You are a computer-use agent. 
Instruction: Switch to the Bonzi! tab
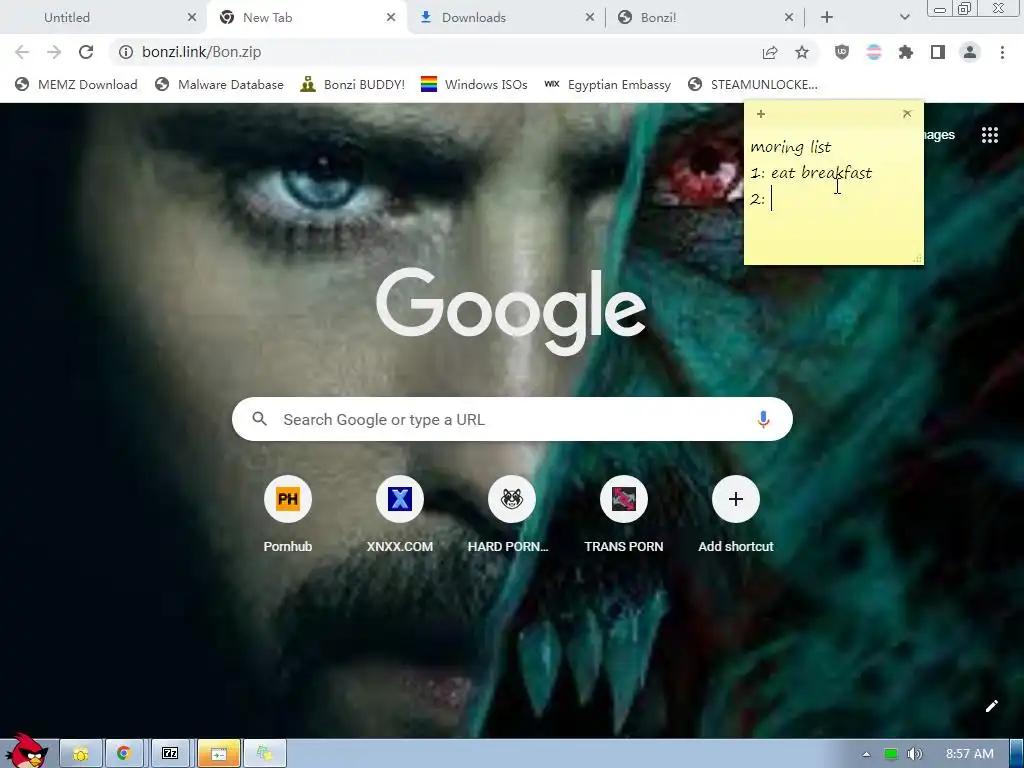(x=705, y=18)
